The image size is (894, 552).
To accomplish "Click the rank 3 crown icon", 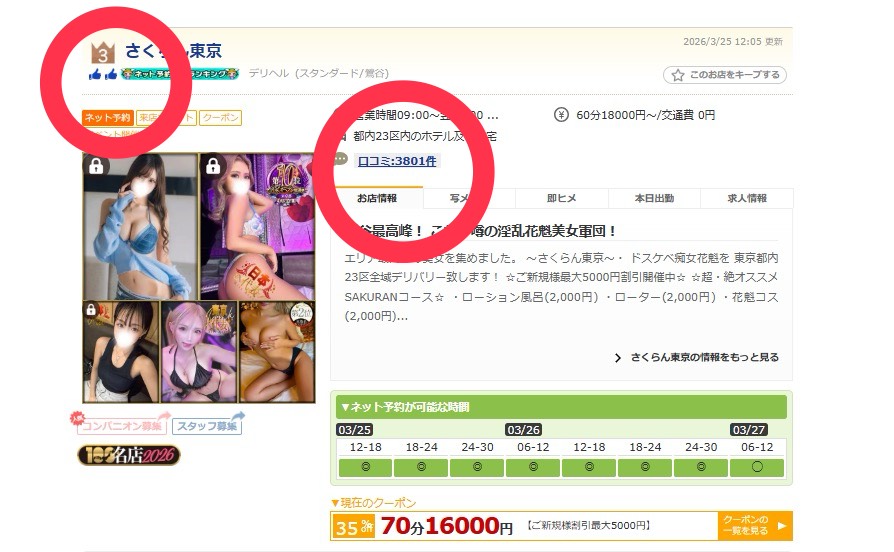I will coord(104,53).
